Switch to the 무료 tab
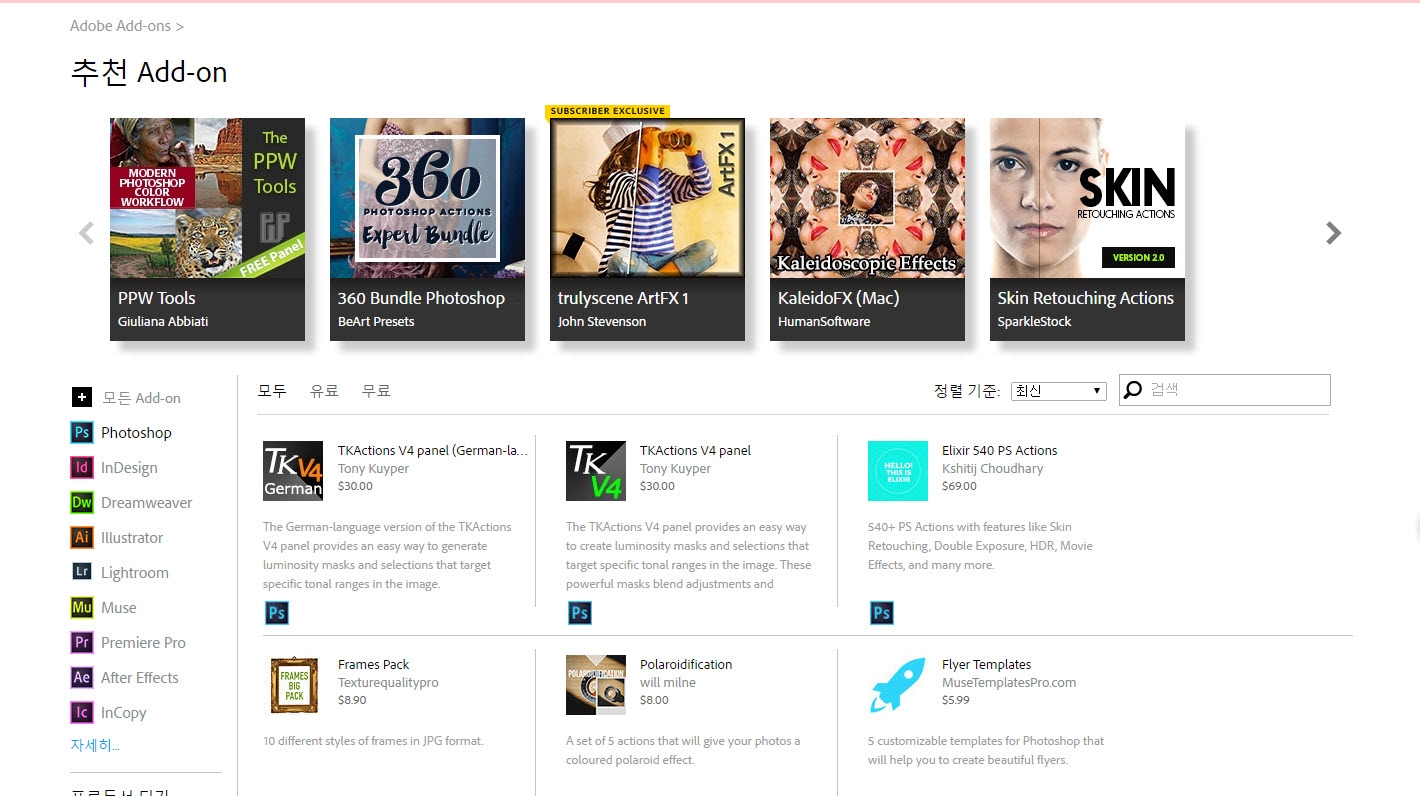 coord(376,390)
